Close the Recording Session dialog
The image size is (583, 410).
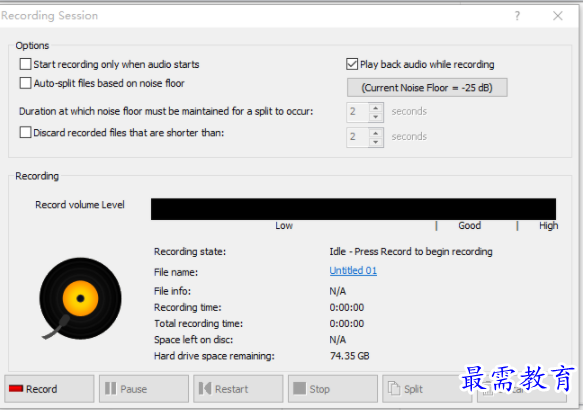558,16
